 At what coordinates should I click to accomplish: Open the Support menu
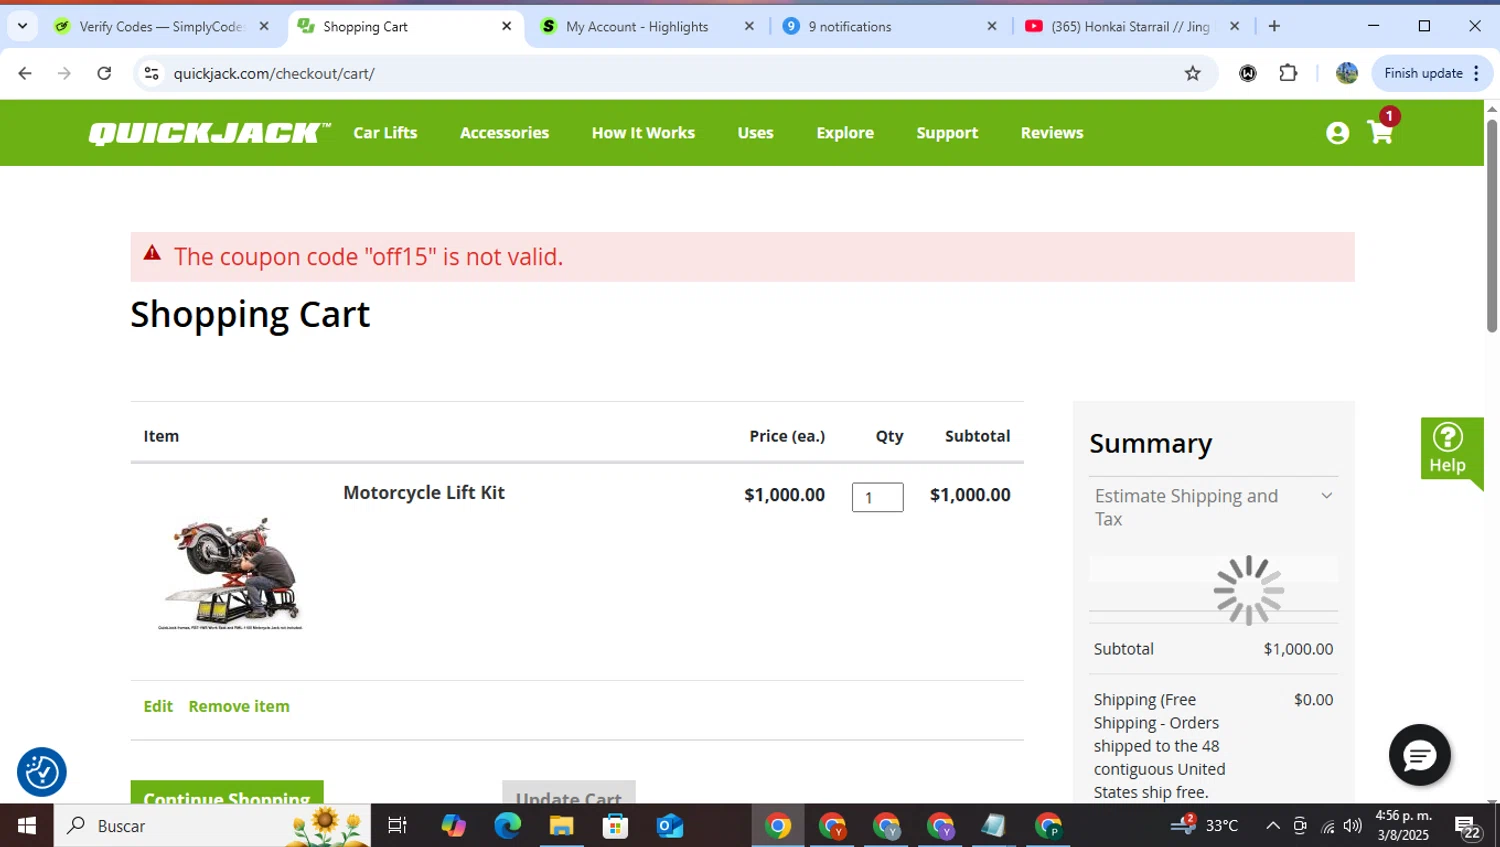pyautogui.click(x=947, y=133)
